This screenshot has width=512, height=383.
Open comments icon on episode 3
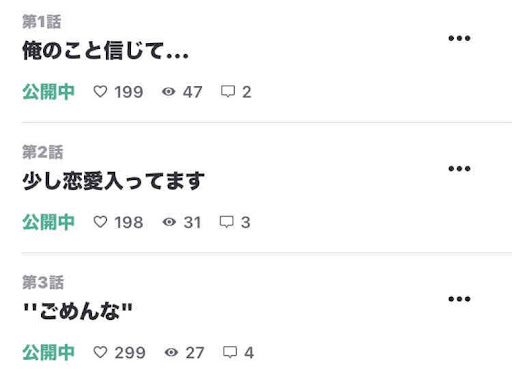pos(230,352)
